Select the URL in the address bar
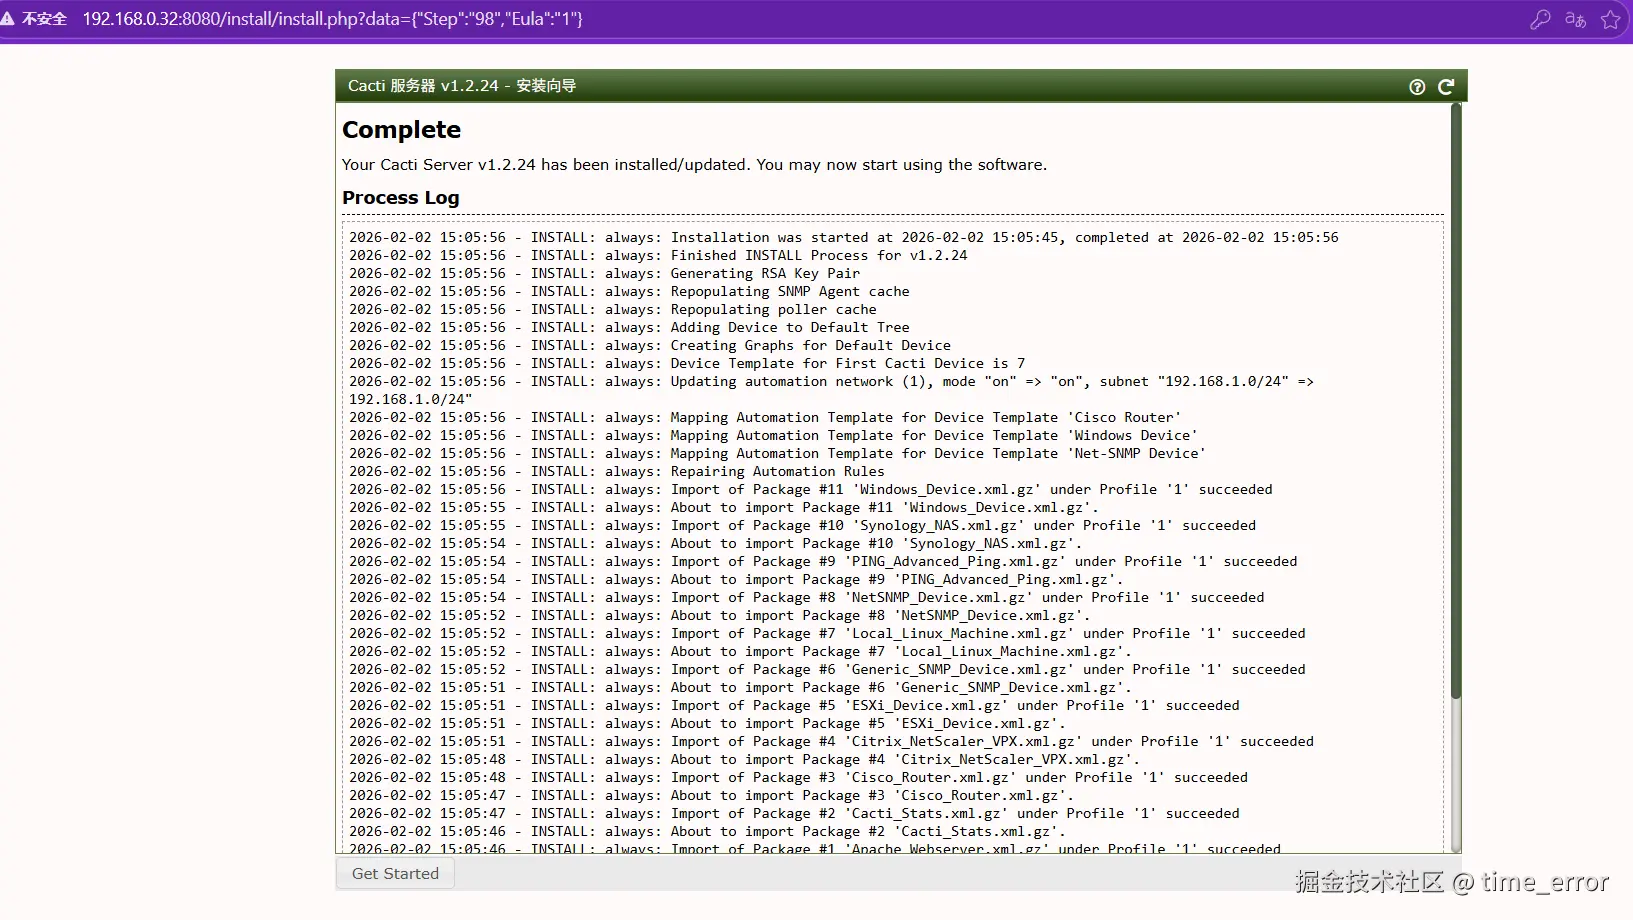This screenshot has height=920, width=1633. click(x=334, y=18)
